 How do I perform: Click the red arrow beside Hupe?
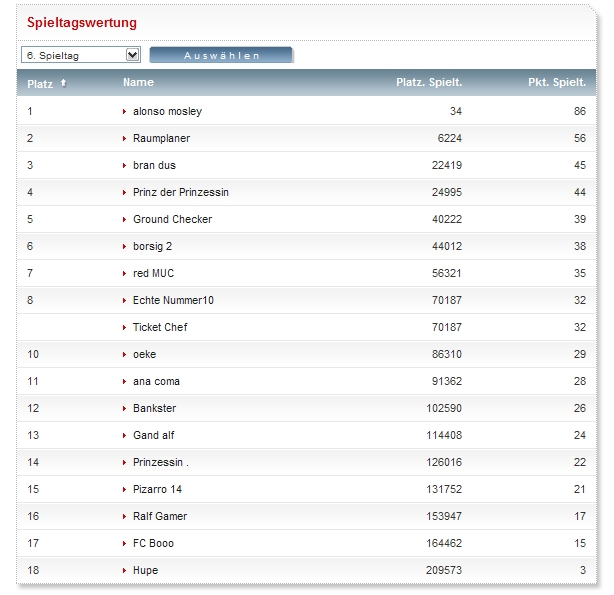point(125,570)
